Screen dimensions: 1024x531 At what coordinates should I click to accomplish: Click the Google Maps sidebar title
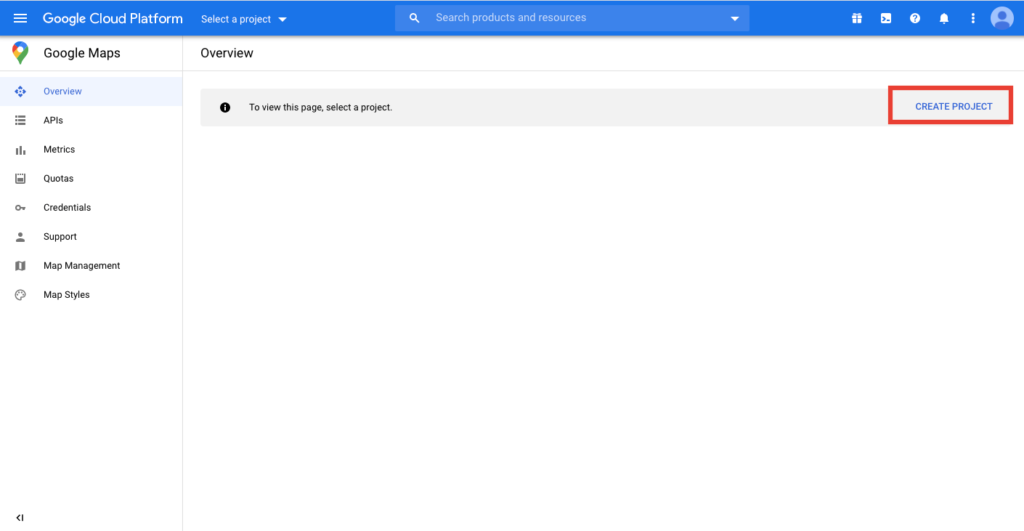pos(82,53)
